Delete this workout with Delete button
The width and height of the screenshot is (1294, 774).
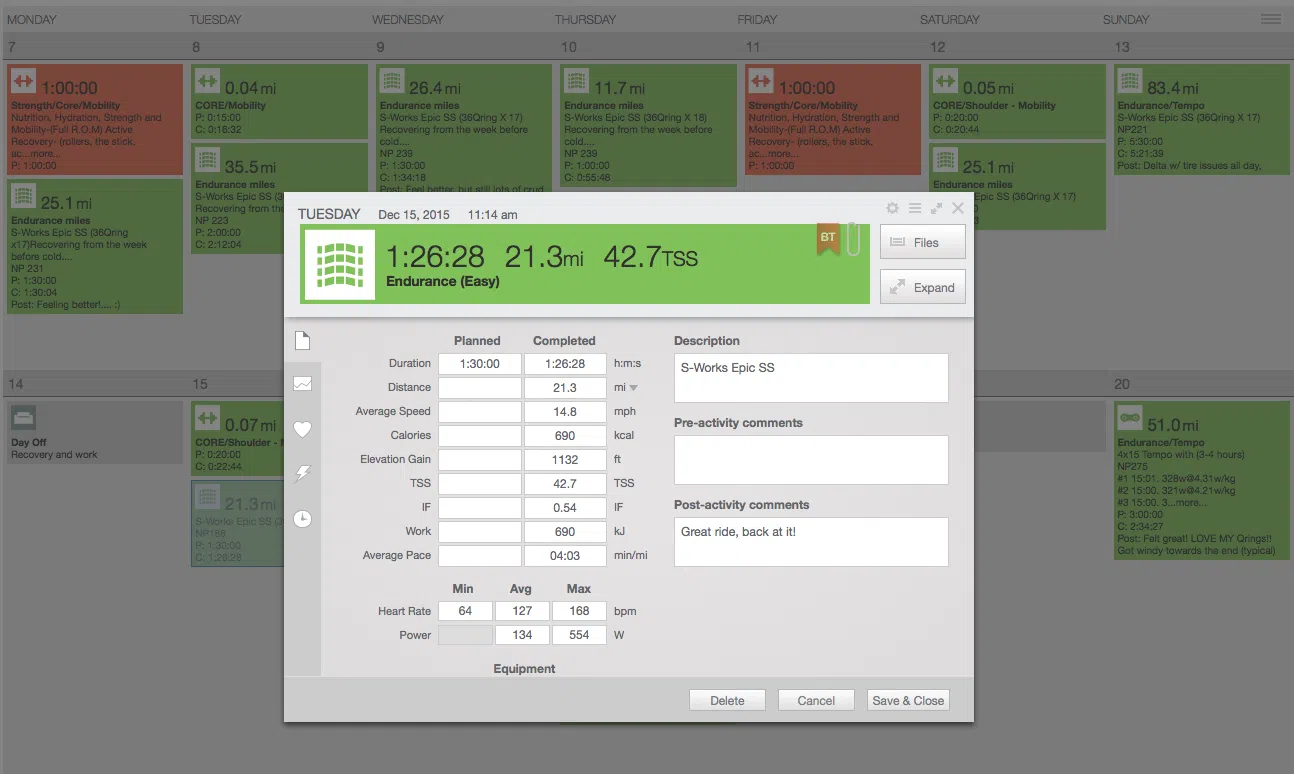(727, 701)
